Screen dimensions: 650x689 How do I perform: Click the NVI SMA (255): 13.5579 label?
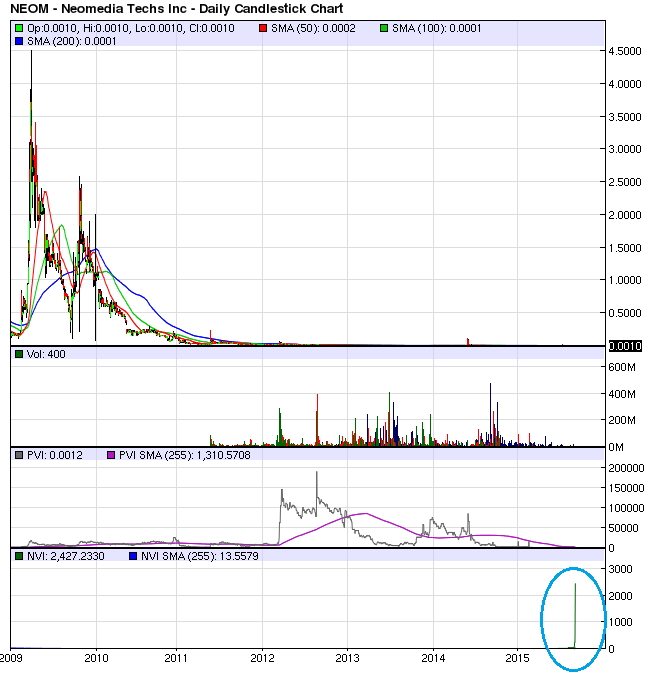200,556
